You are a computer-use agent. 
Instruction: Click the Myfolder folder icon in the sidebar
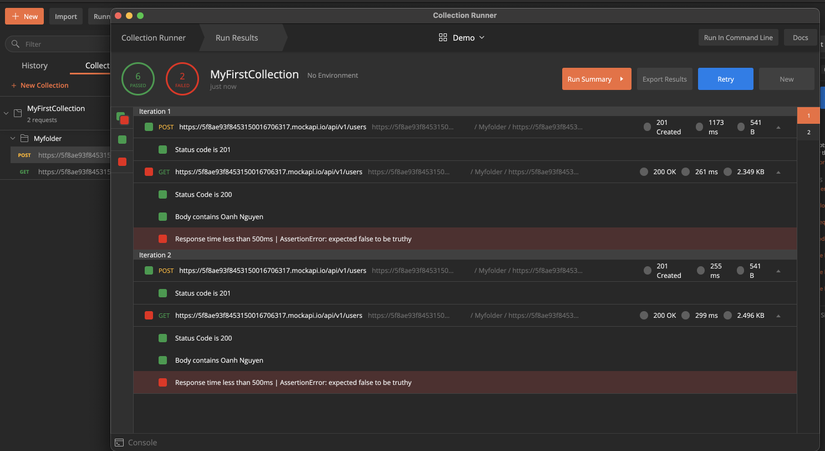[x=25, y=139]
